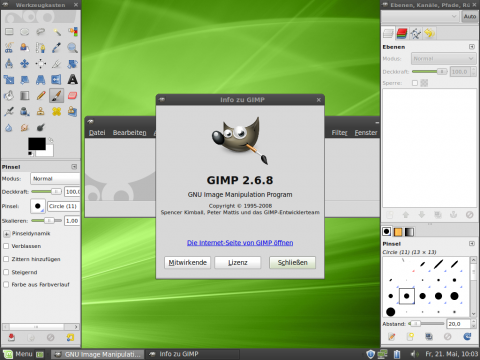
Task: Click the Schließen button
Action: [x=292, y=263]
